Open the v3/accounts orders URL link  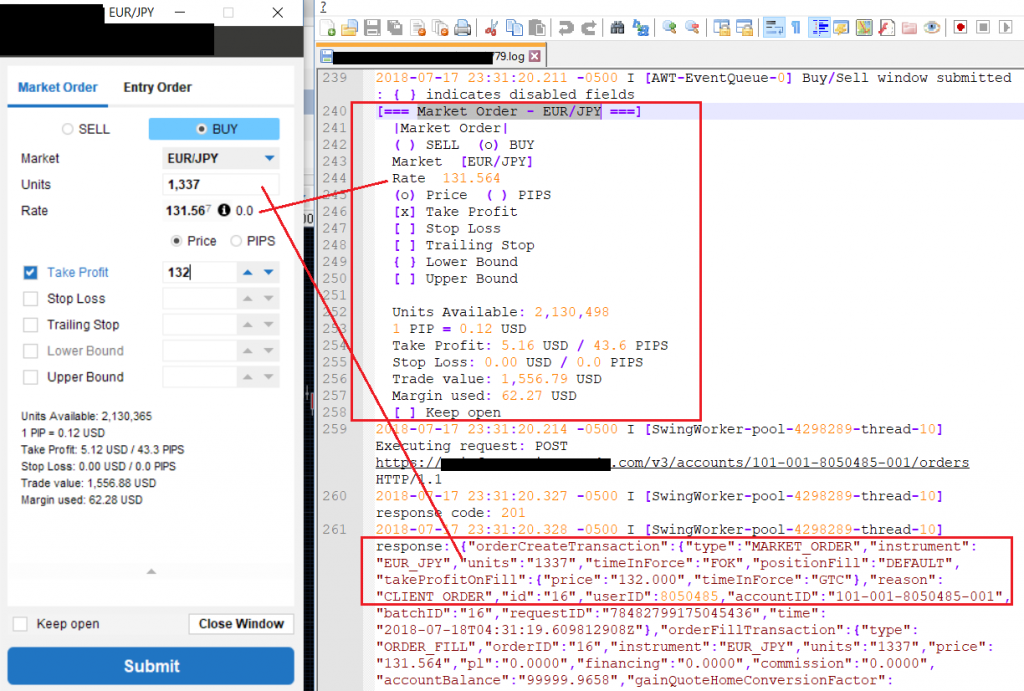tap(672, 462)
